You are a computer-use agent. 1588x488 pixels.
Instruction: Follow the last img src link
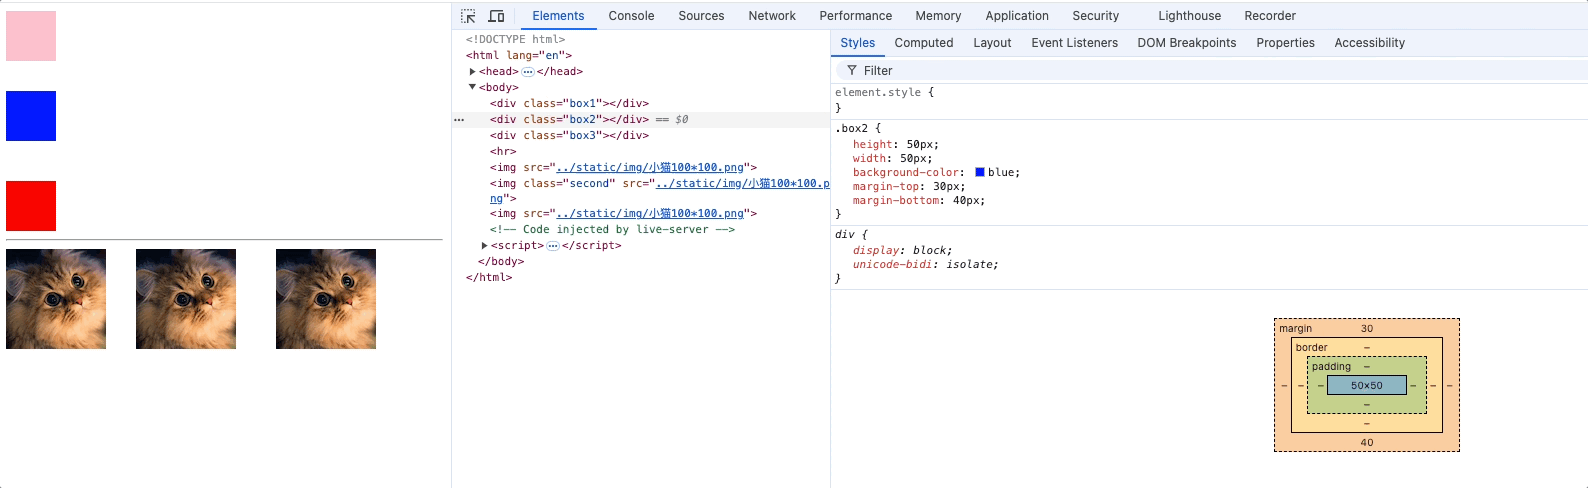point(650,214)
